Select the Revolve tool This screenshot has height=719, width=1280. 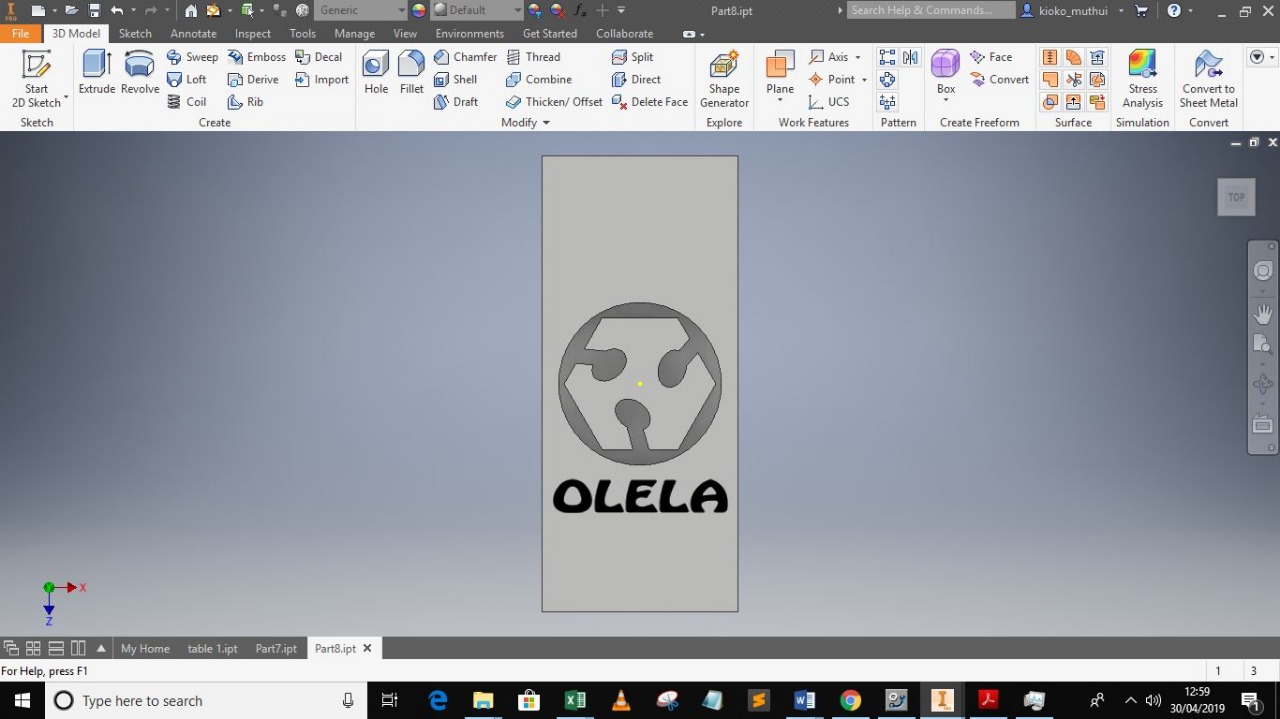click(140, 72)
